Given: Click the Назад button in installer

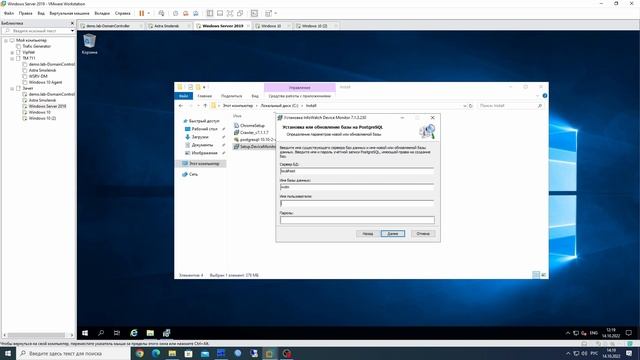Looking at the screenshot, I should tap(367, 233).
